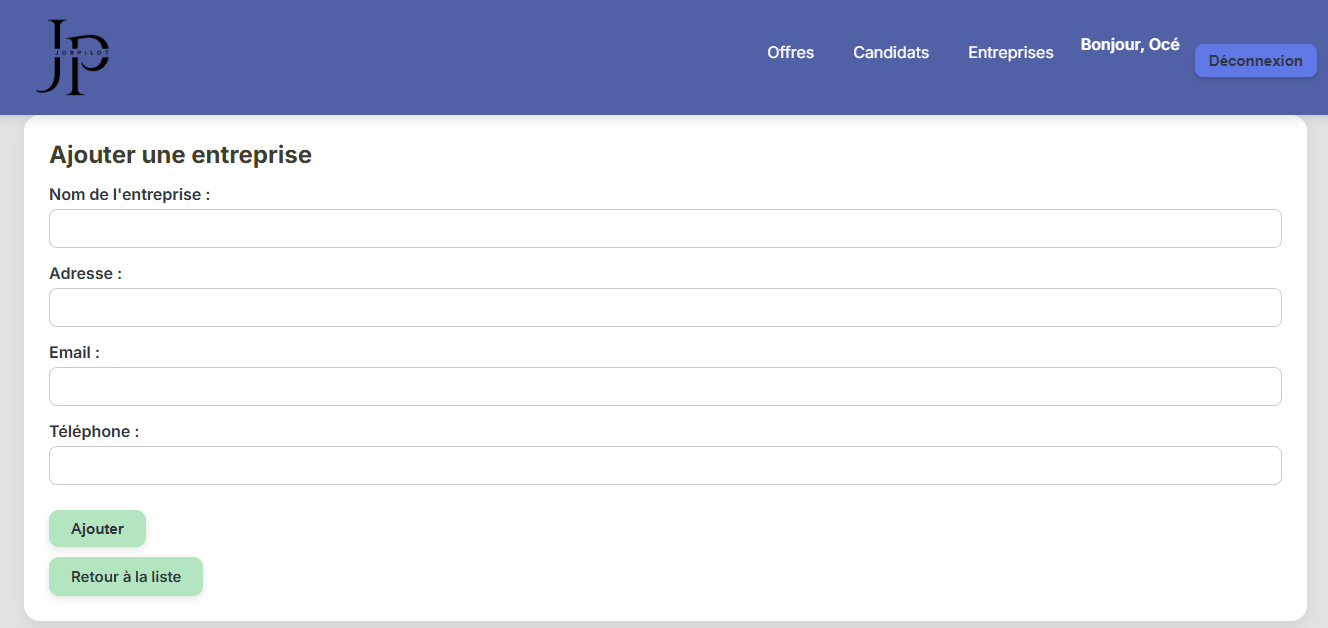Go to the Candidats page
Viewport: 1328px width, 628px height.
tap(891, 53)
